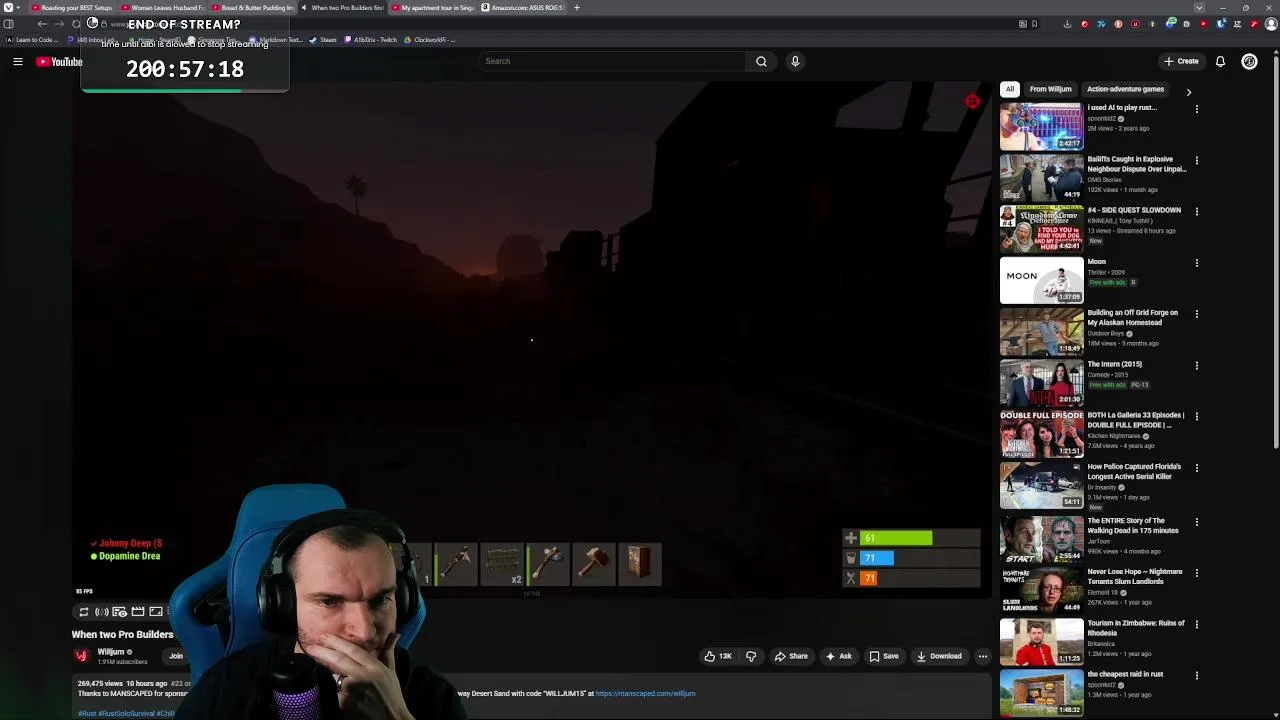Screen dimensions: 1280x720
Task: Toggle the audio boost waves icon
Action: 101,612
